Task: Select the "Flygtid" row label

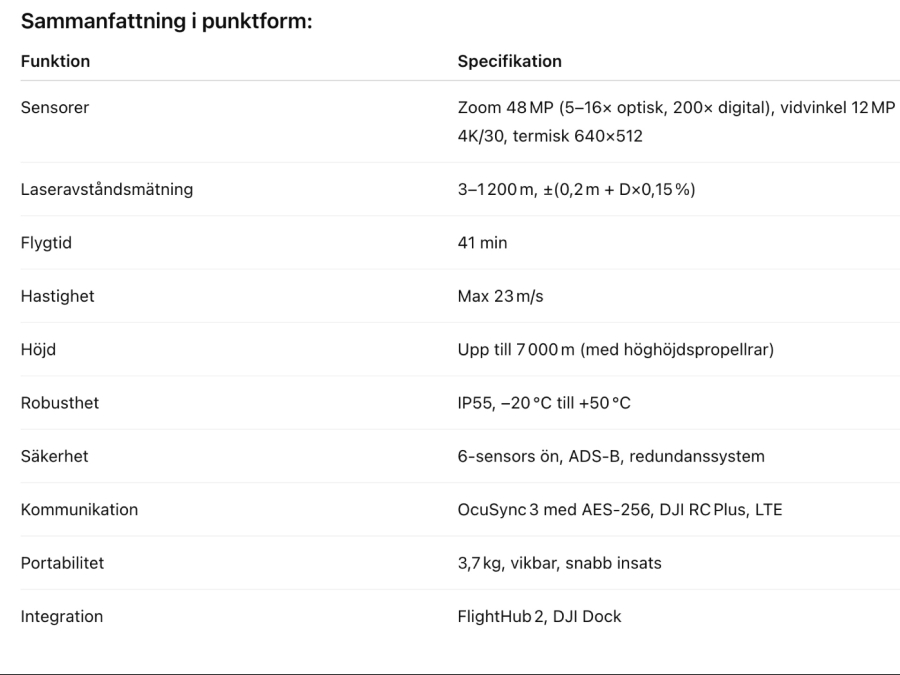Action: [46, 243]
